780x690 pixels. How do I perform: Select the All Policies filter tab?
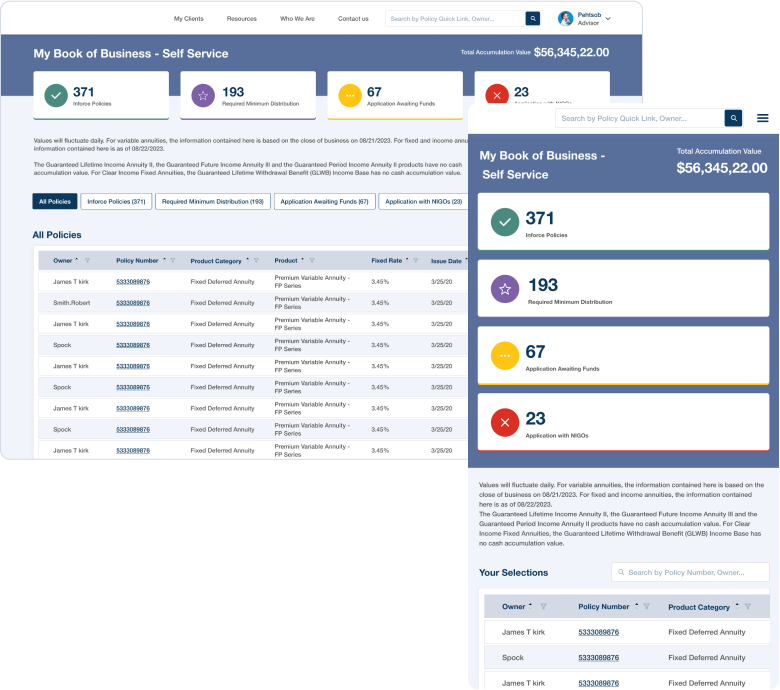coord(55,201)
